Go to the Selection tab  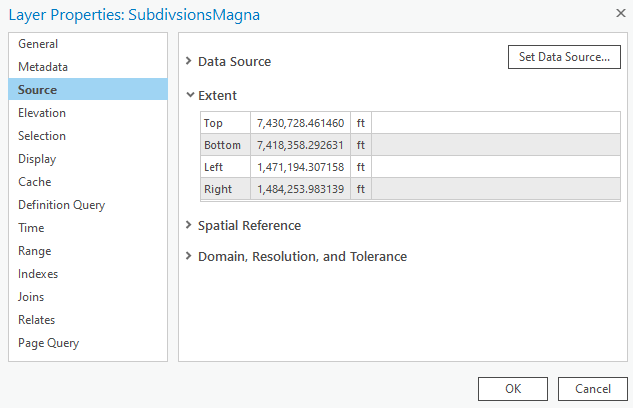pyautogui.click(x=42, y=136)
